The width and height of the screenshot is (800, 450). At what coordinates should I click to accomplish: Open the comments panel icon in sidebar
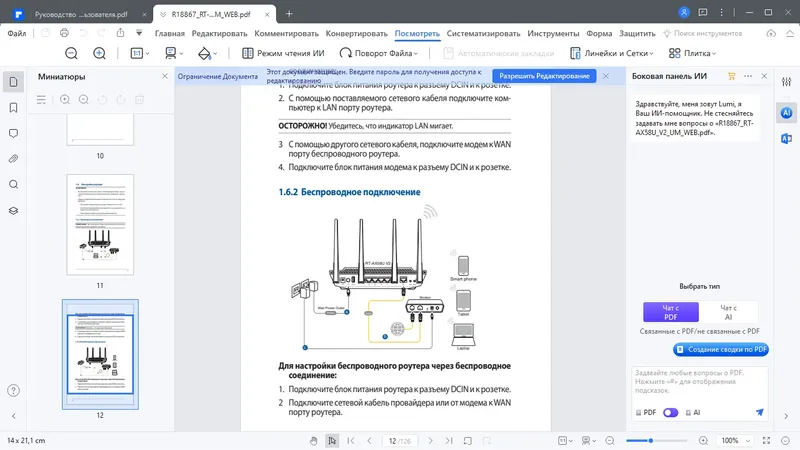tap(14, 134)
